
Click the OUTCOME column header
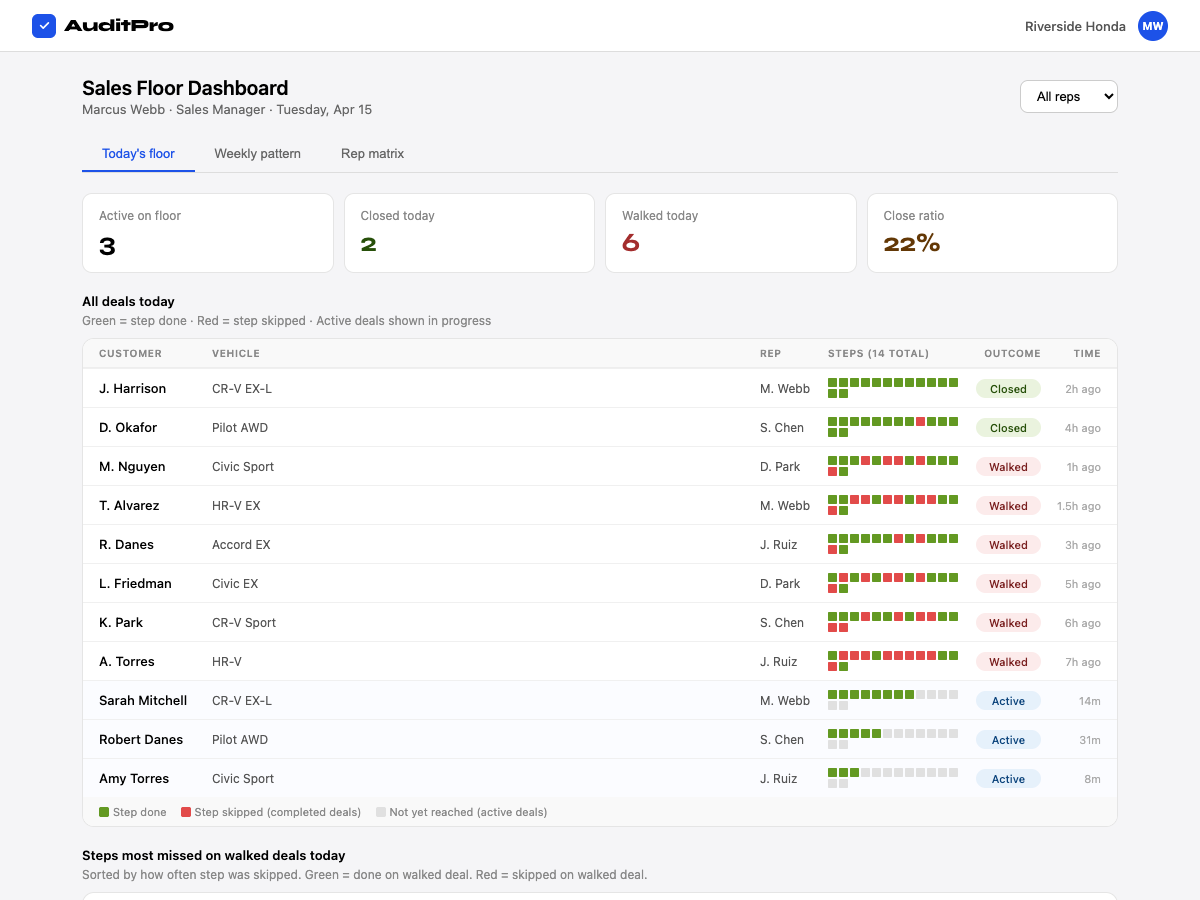click(1012, 354)
